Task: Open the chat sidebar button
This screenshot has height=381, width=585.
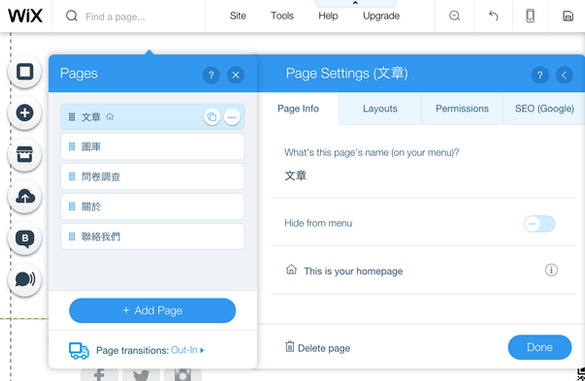Action: click(x=25, y=279)
